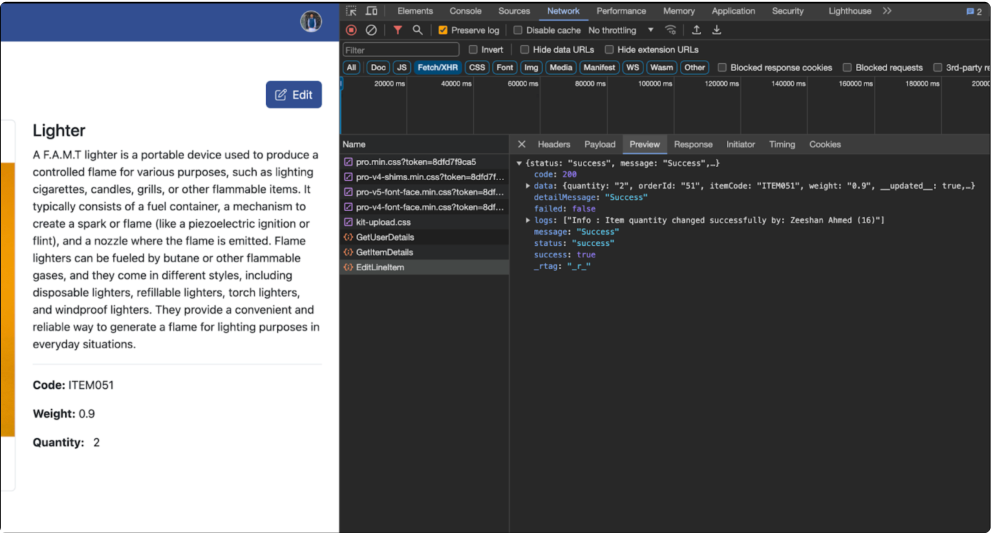
Task: Toggle the red filter funnel icon
Action: tap(397, 30)
